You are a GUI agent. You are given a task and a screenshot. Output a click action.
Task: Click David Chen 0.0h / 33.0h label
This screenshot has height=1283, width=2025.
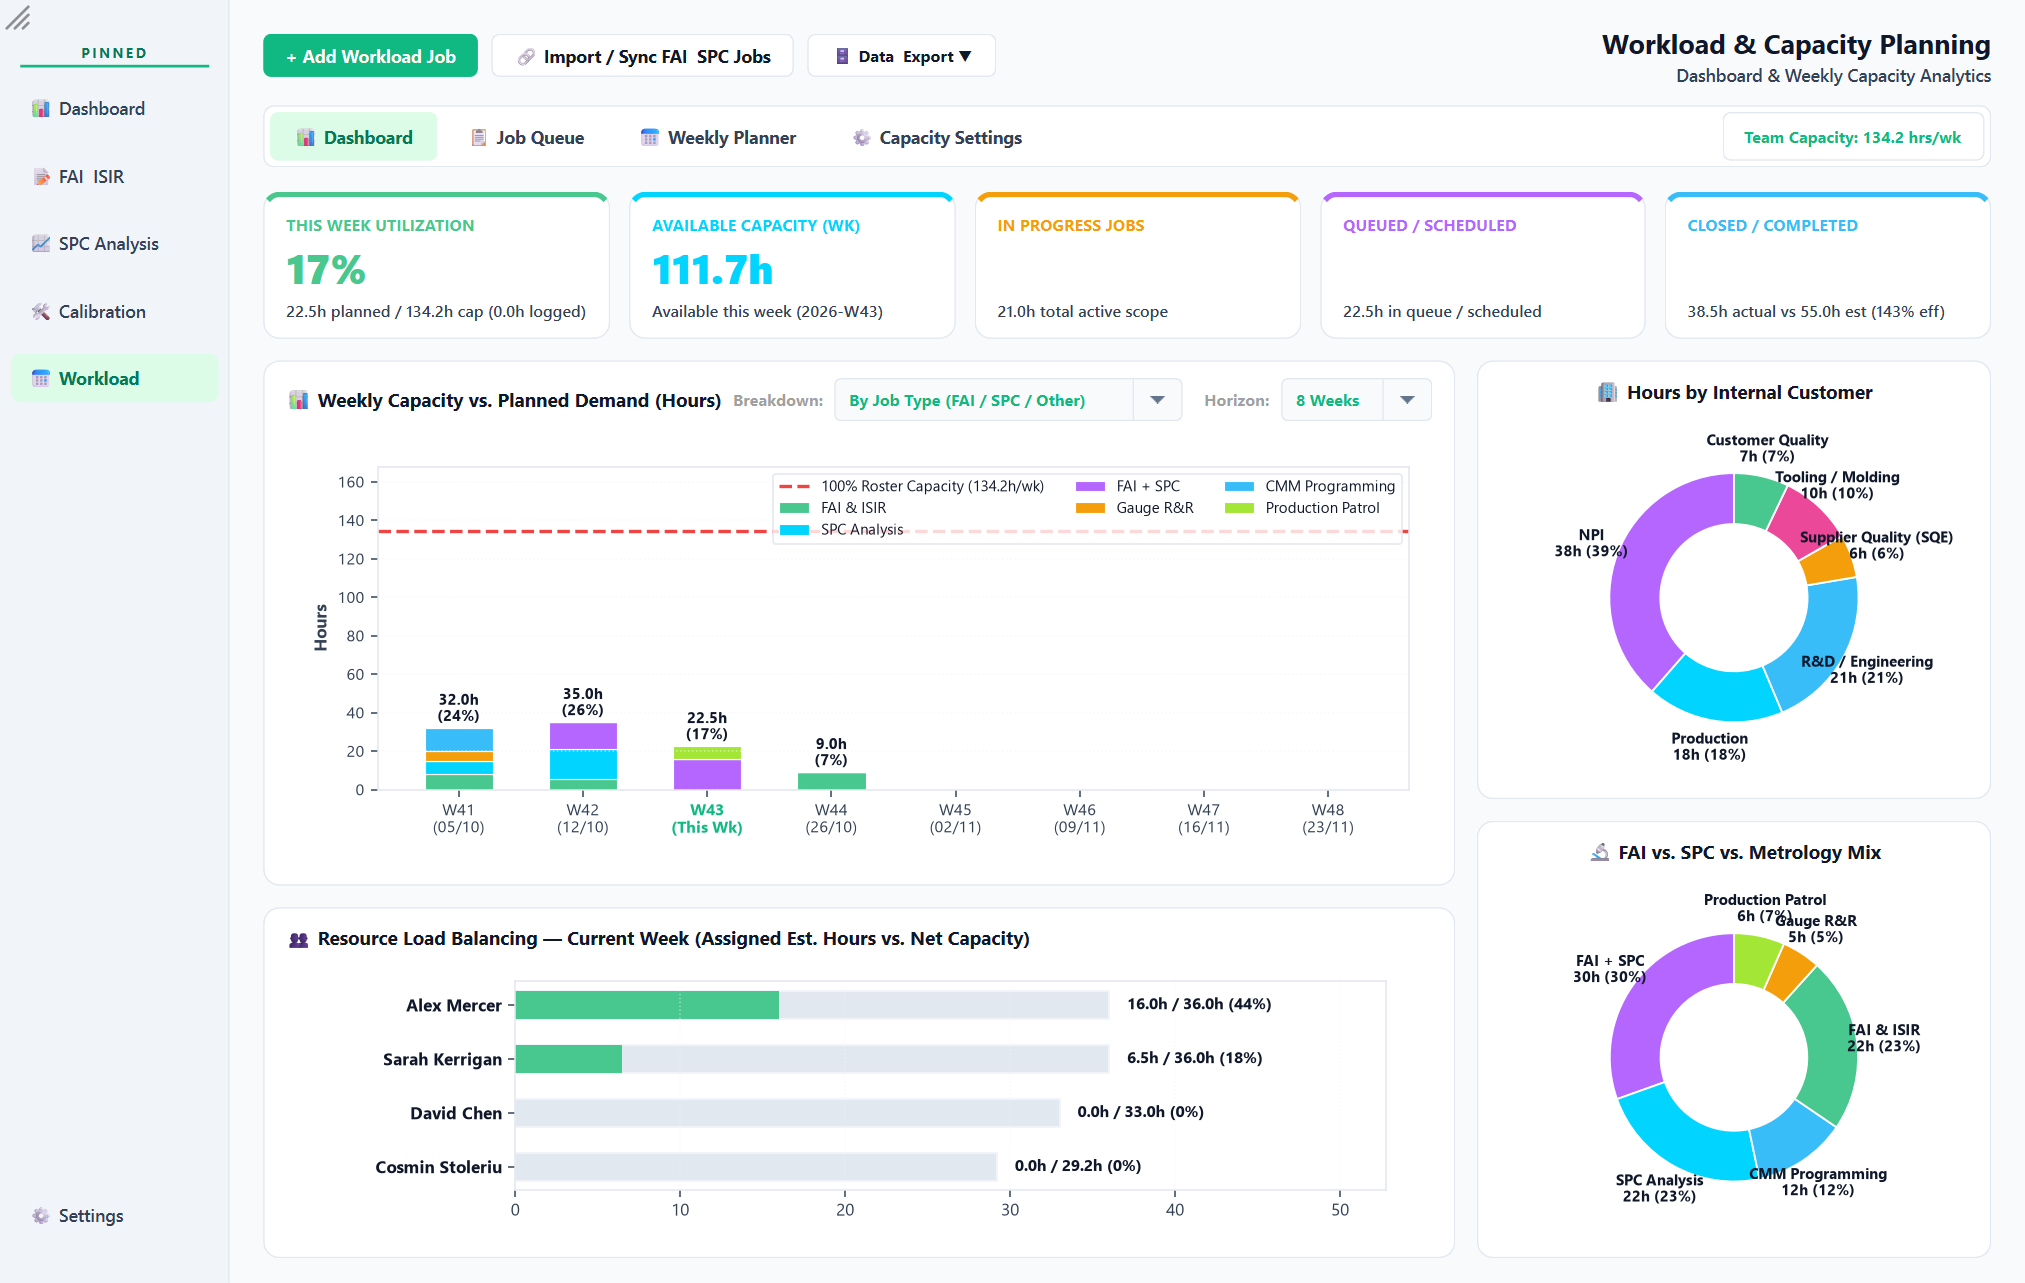coord(1140,1112)
